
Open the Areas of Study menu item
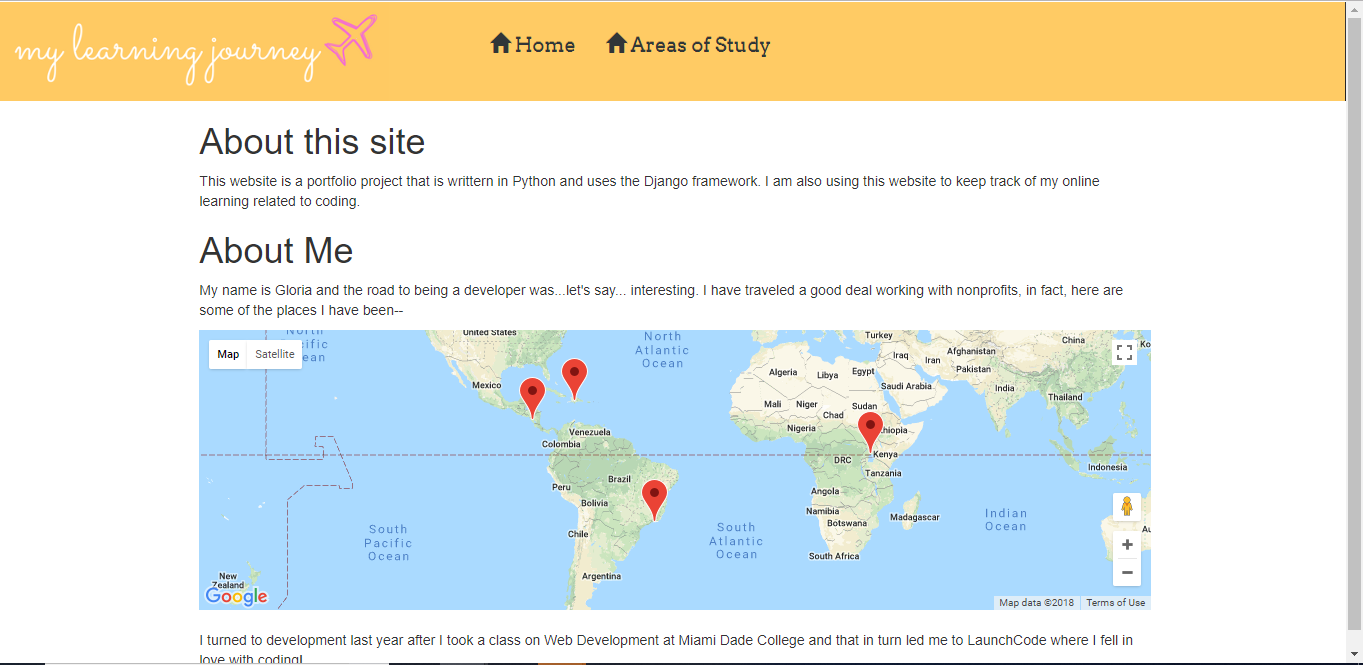click(x=700, y=44)
